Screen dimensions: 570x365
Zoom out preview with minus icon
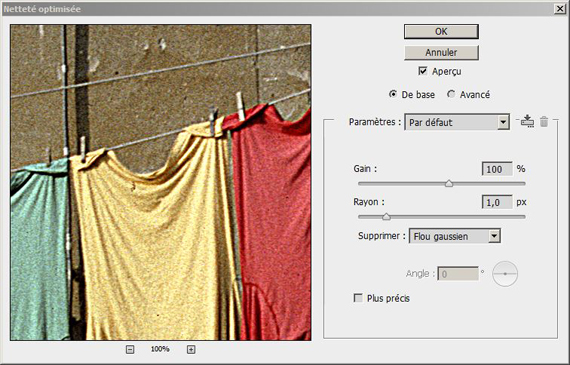point(130,349)
